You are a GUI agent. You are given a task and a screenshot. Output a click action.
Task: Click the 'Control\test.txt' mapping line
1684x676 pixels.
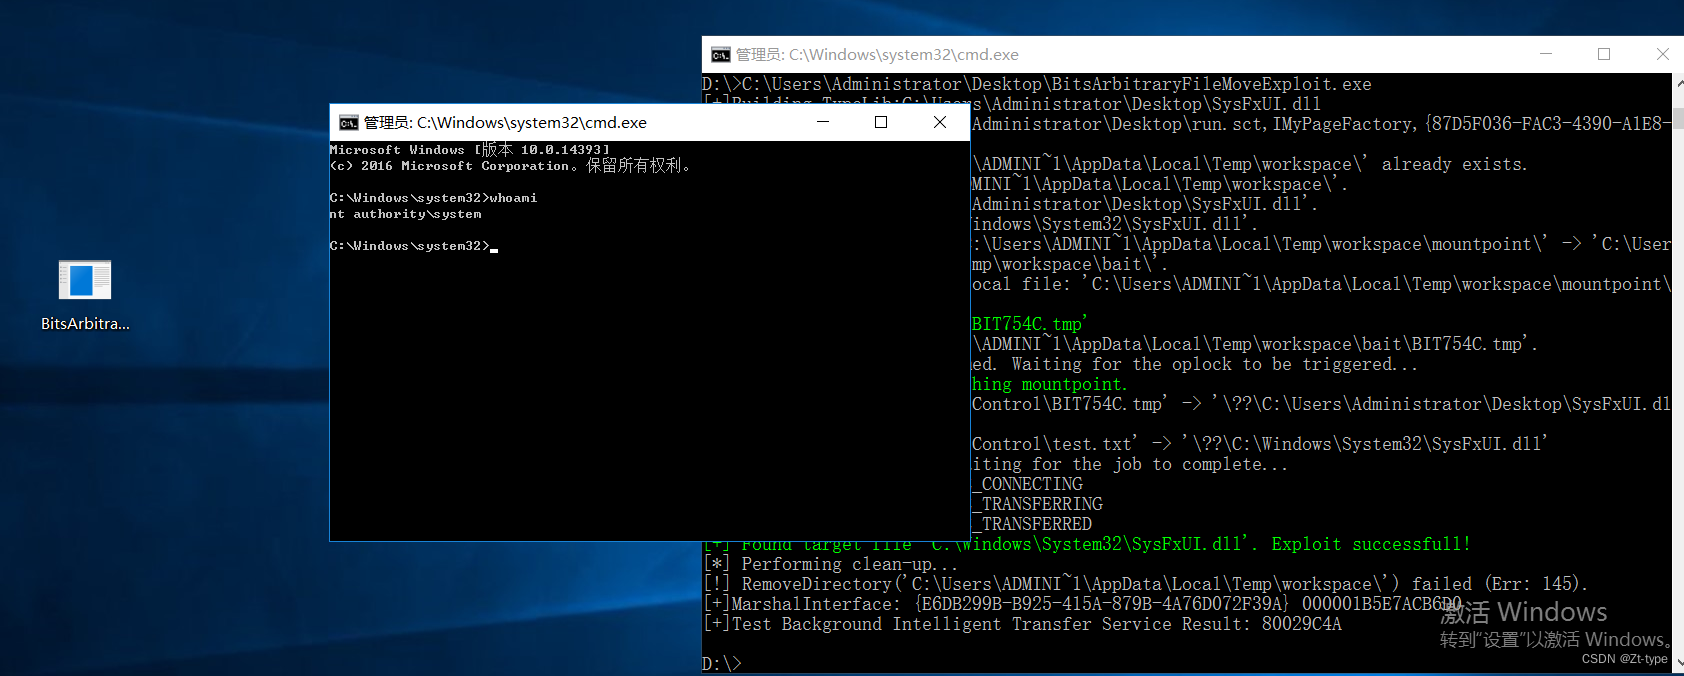pyautogui.click(x=1259, y=444)
